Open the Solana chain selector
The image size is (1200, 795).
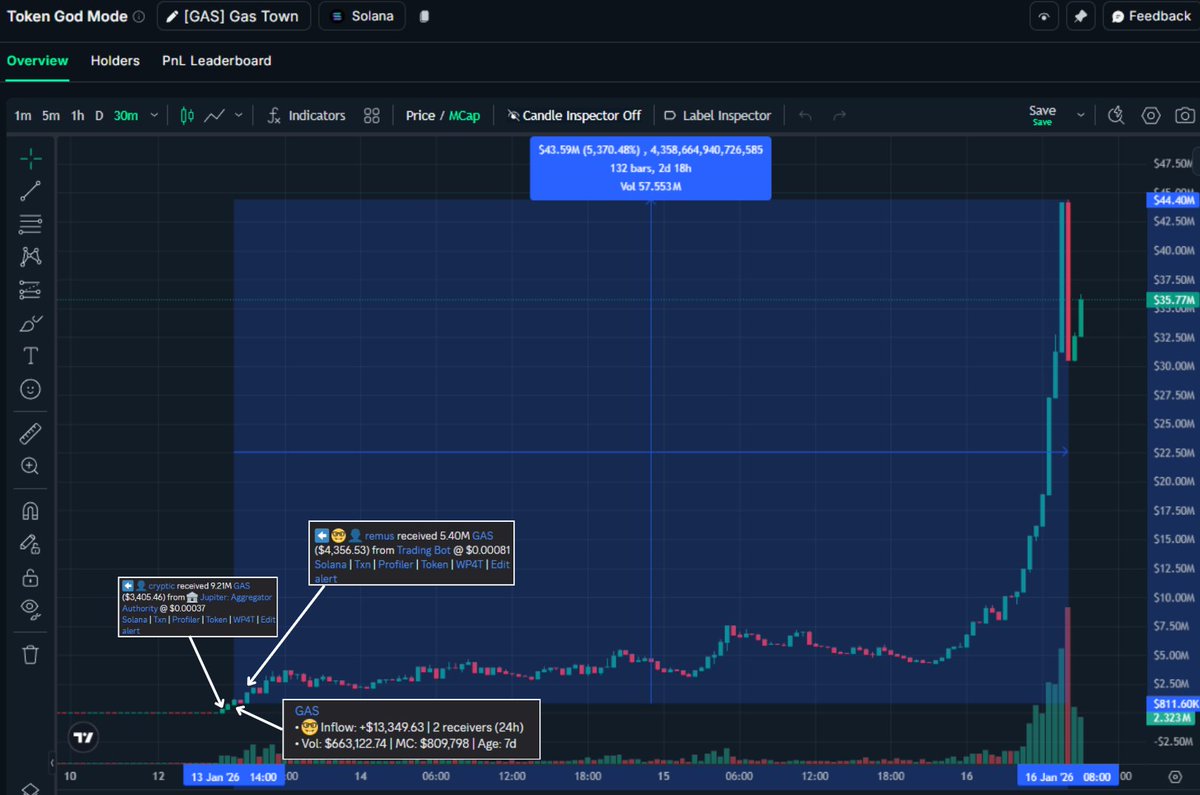coord(362,17)
